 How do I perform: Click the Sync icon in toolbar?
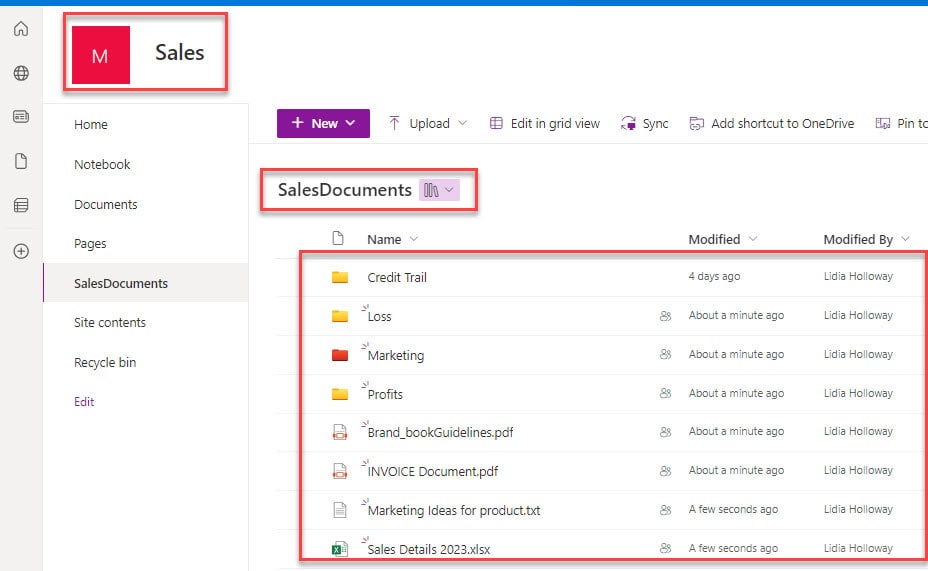click(x=628, y=123)
